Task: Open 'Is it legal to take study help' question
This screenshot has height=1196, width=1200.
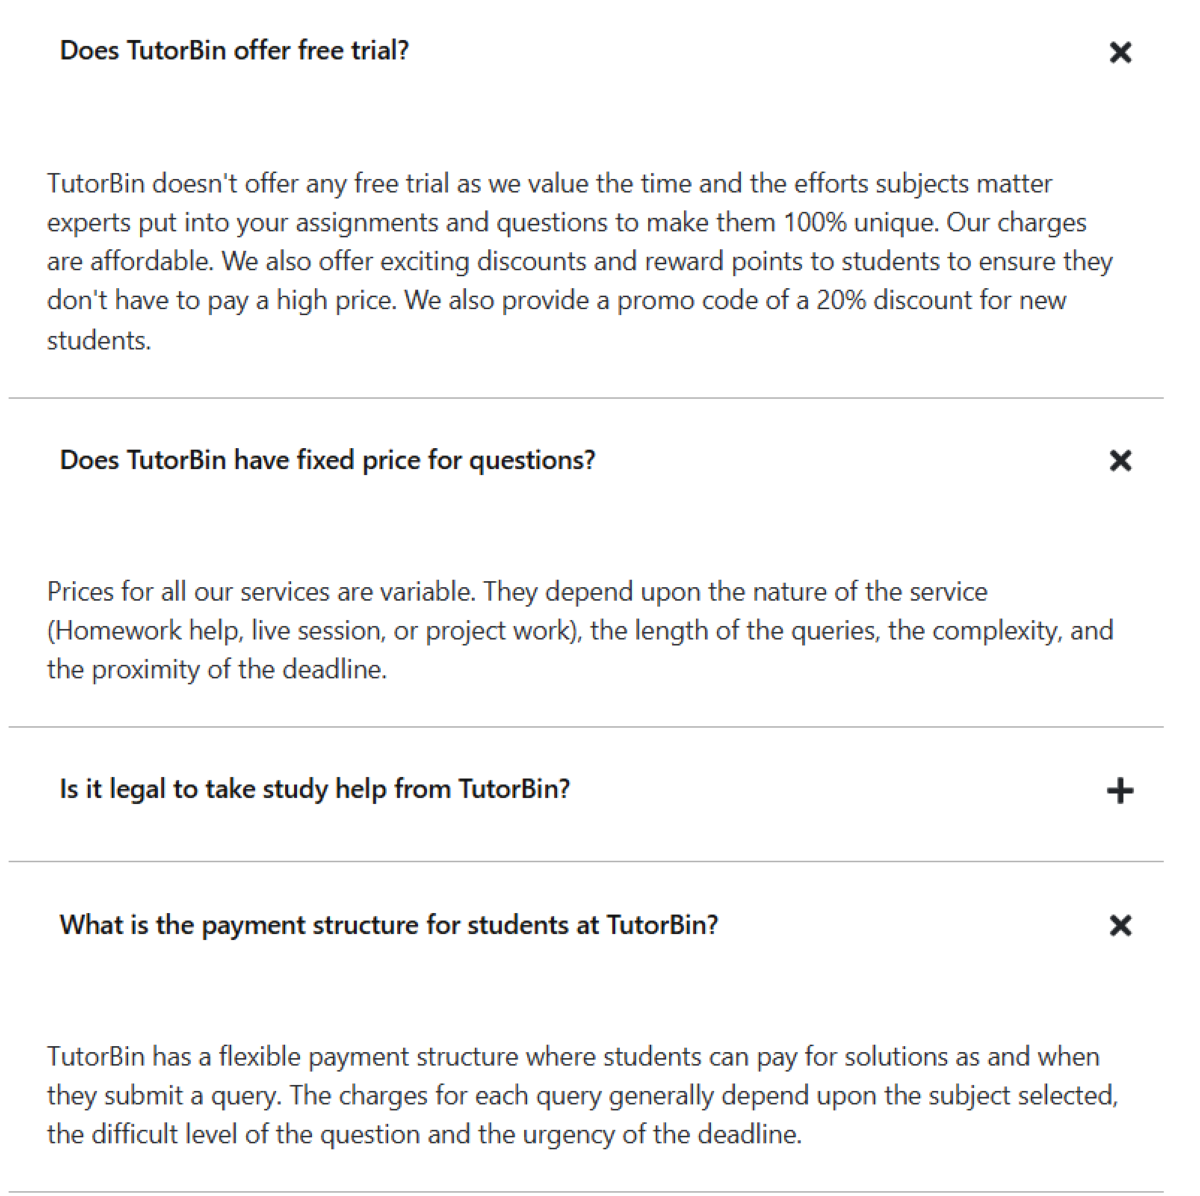Action: [314, 789]
